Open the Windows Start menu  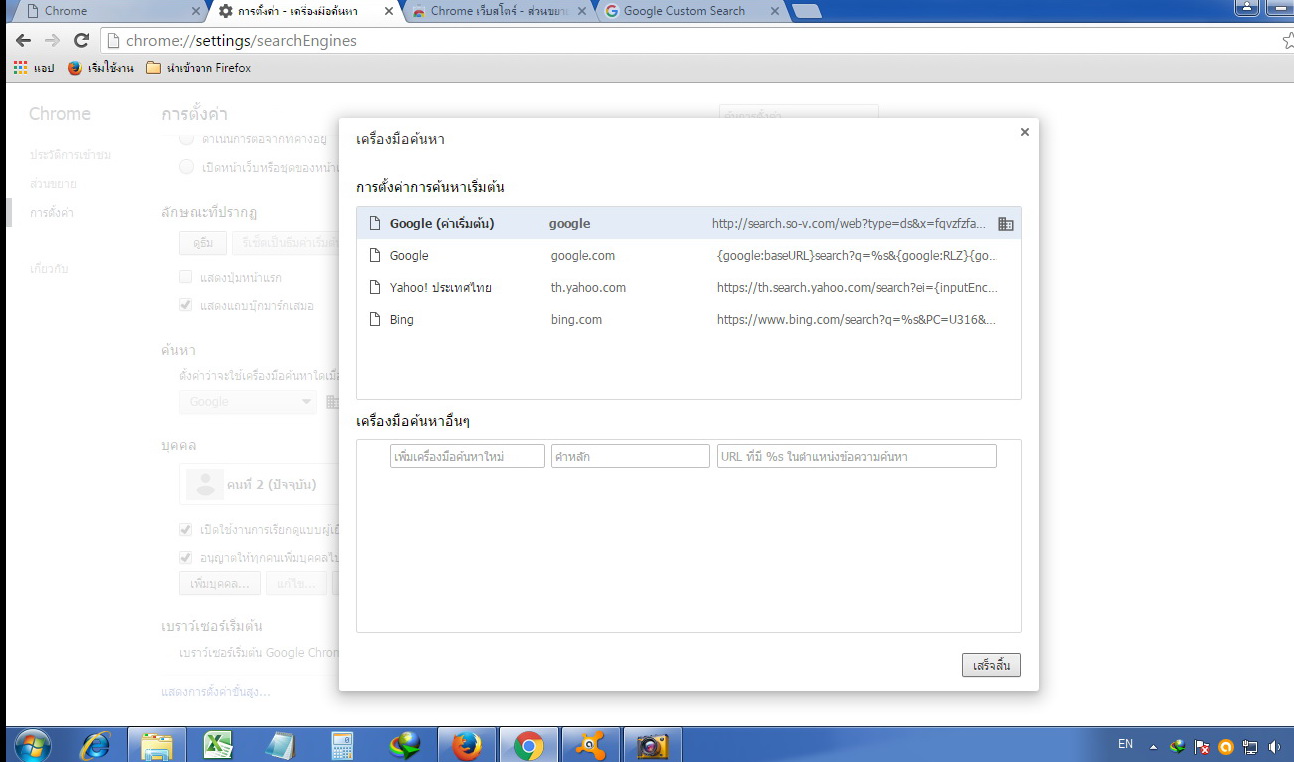33,745
